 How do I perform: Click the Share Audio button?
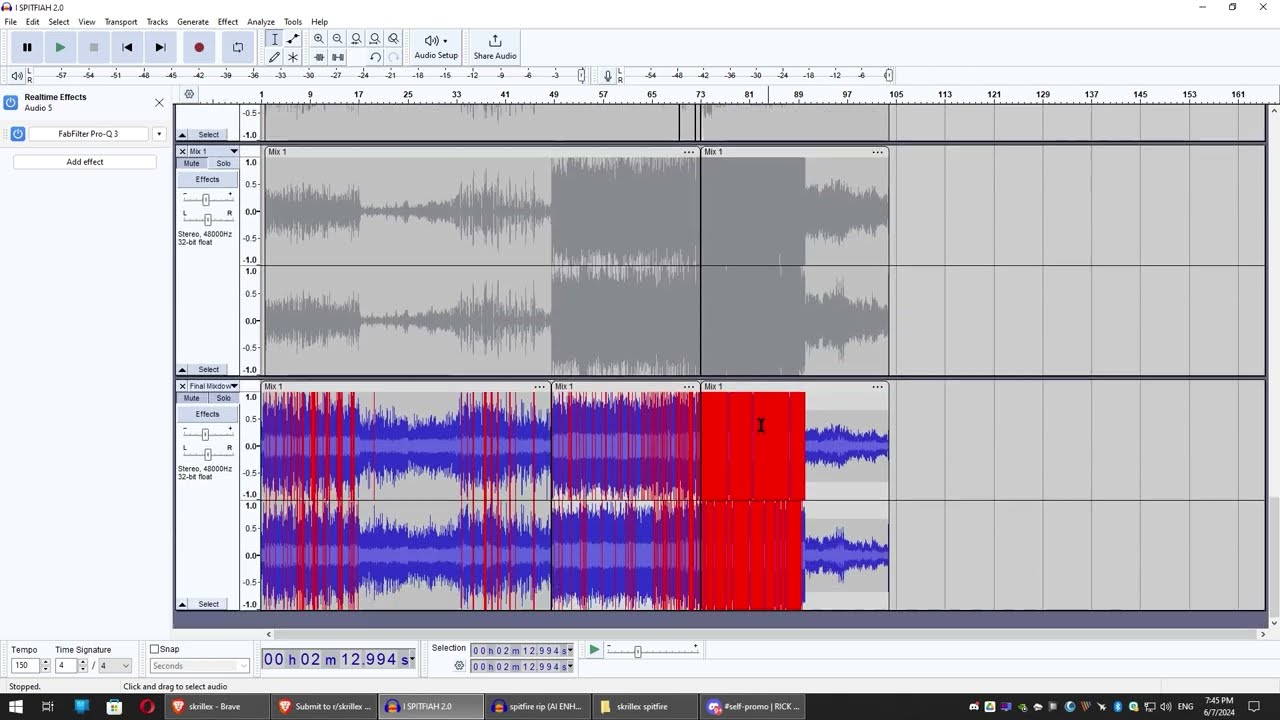495,47
